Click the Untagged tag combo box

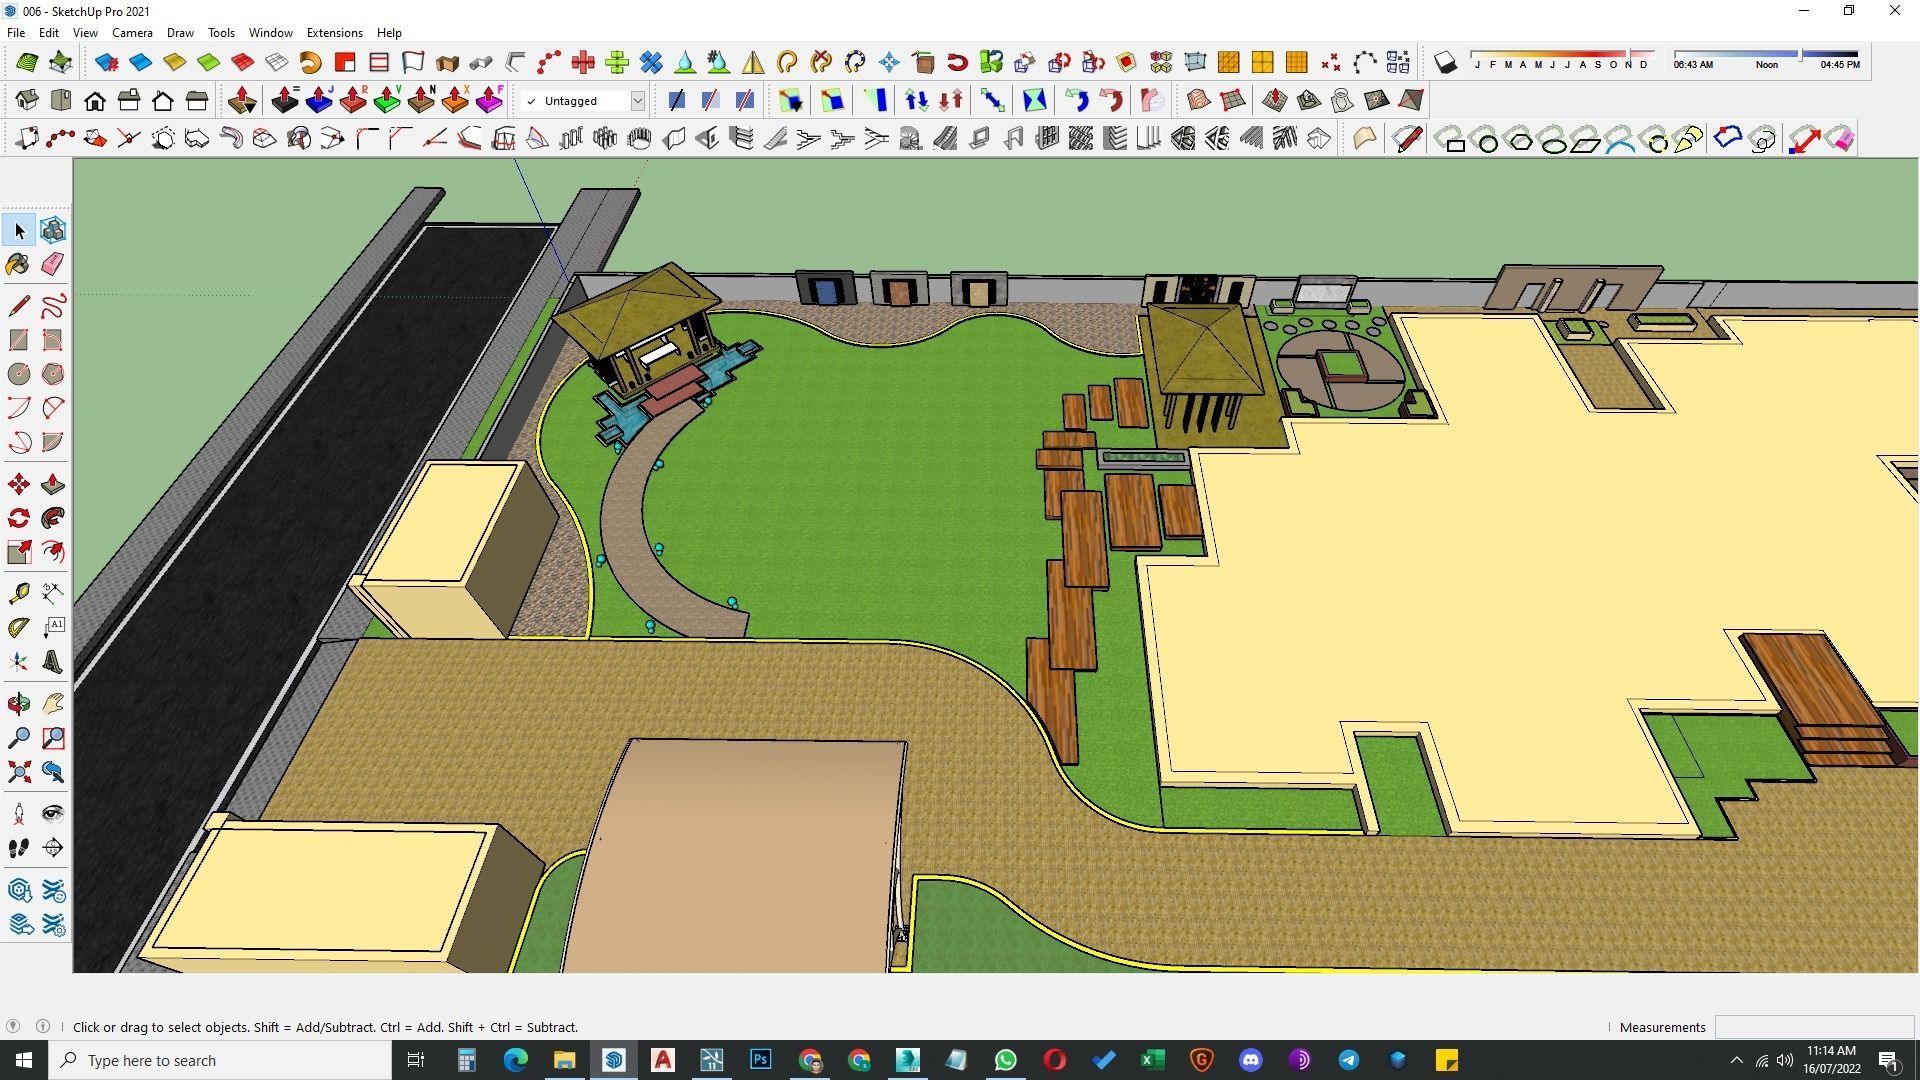pyautogui.click(x=575, y=101)
